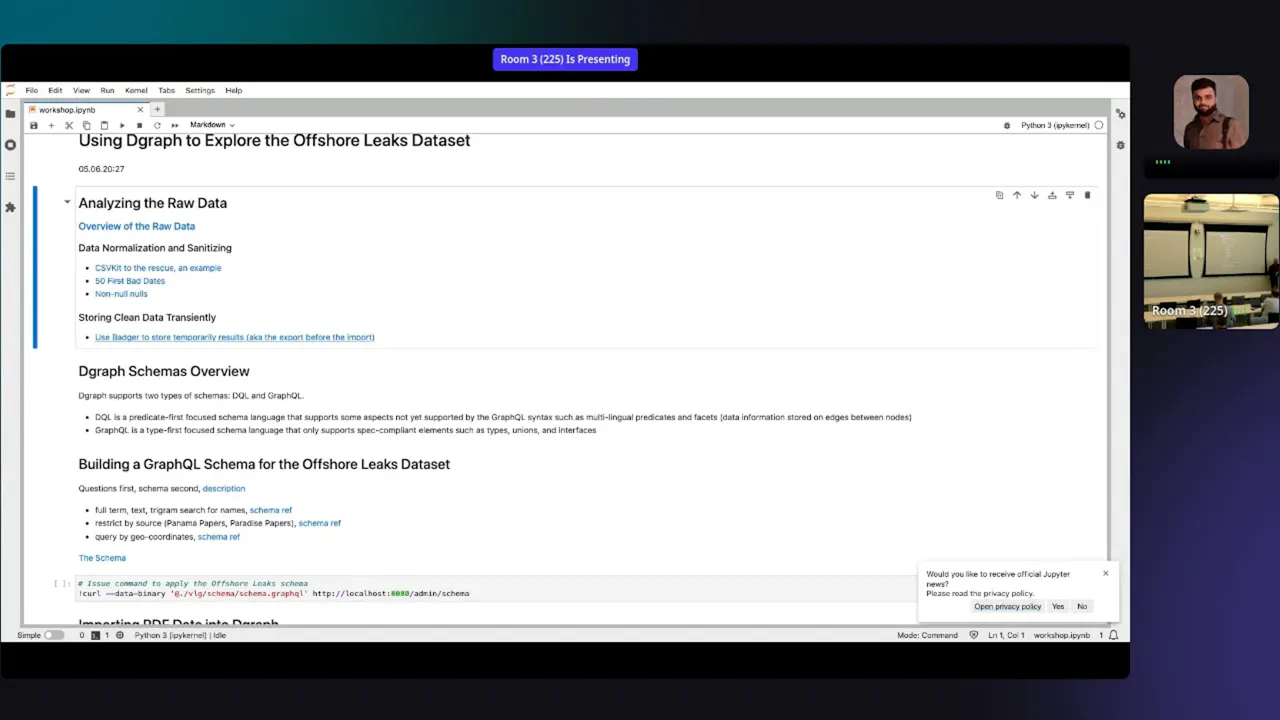Screen dimensions: 1280x720
Task: Open the 50 First Bad Dates link
Action: tap(130, 281)
